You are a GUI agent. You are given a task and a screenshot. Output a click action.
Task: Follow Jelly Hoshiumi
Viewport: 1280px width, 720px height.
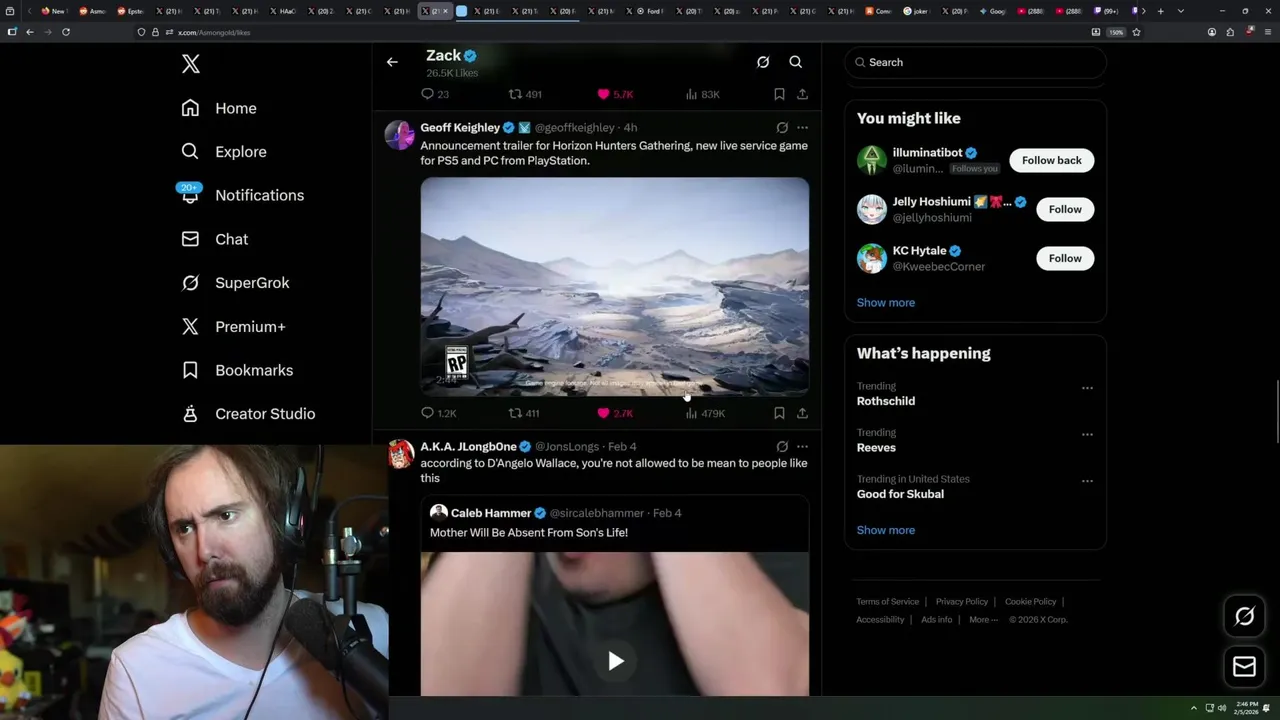1065,209
